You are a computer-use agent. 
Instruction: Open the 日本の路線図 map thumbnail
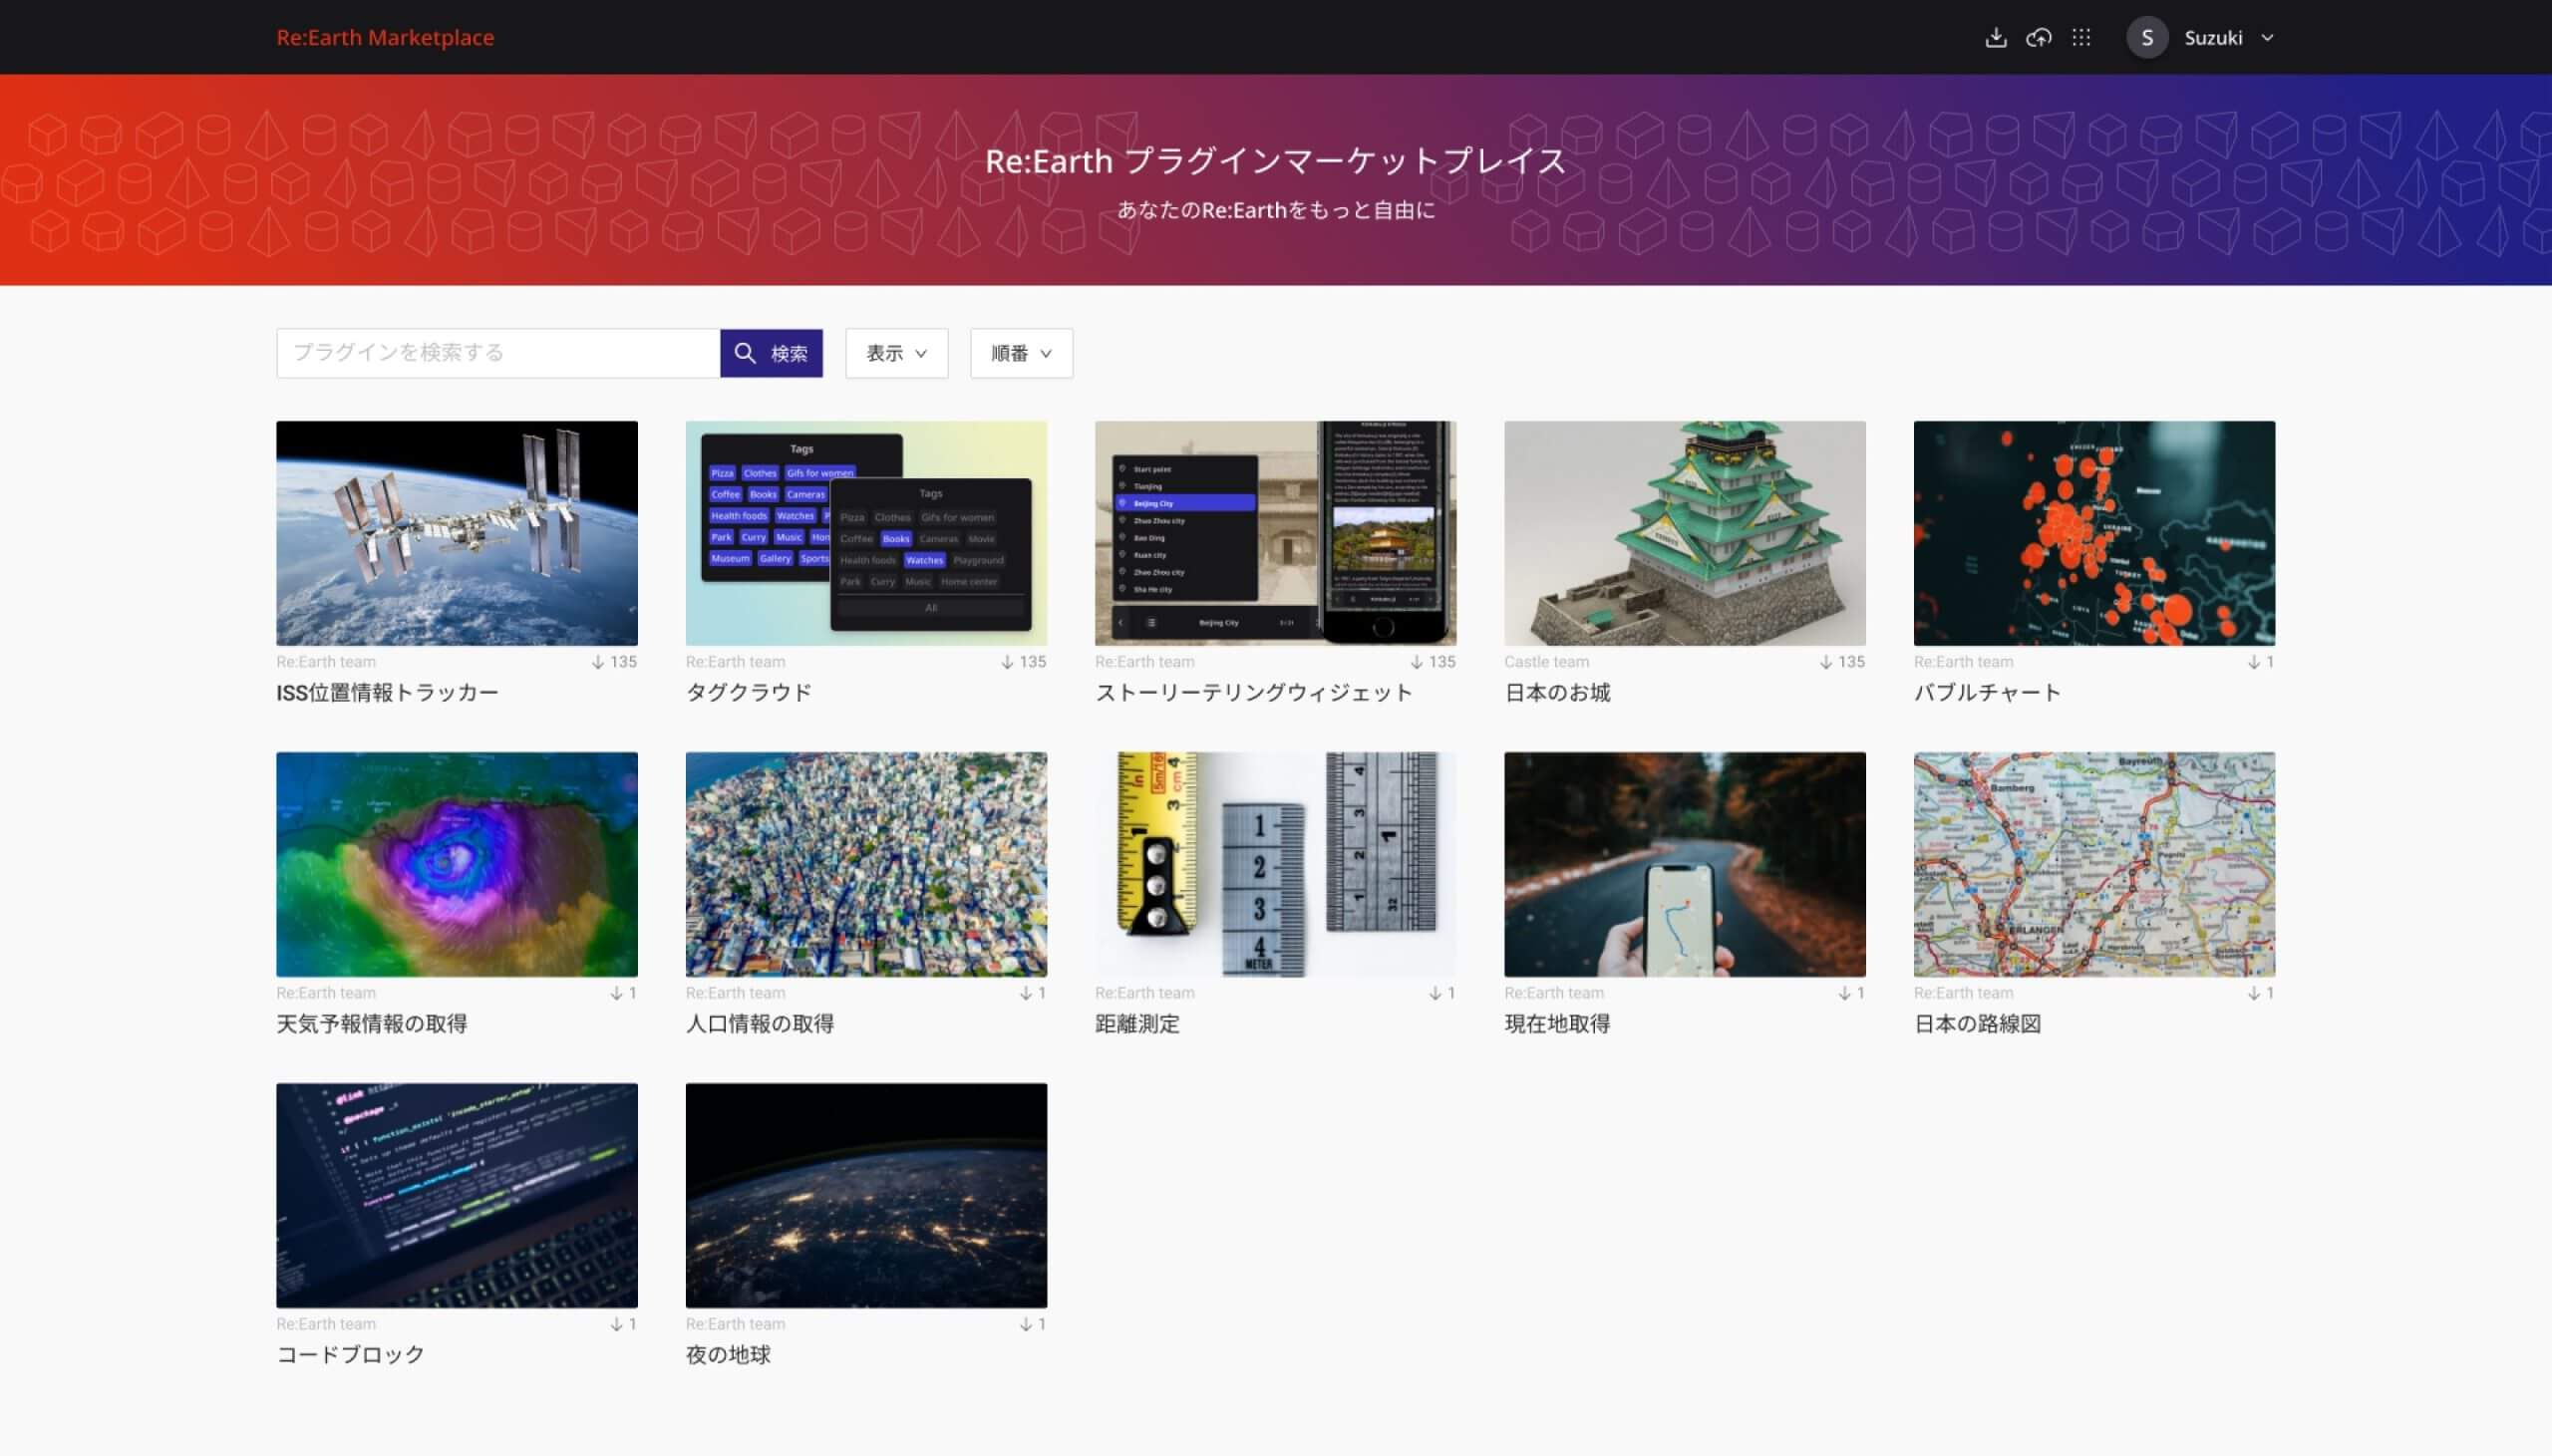2094,864
